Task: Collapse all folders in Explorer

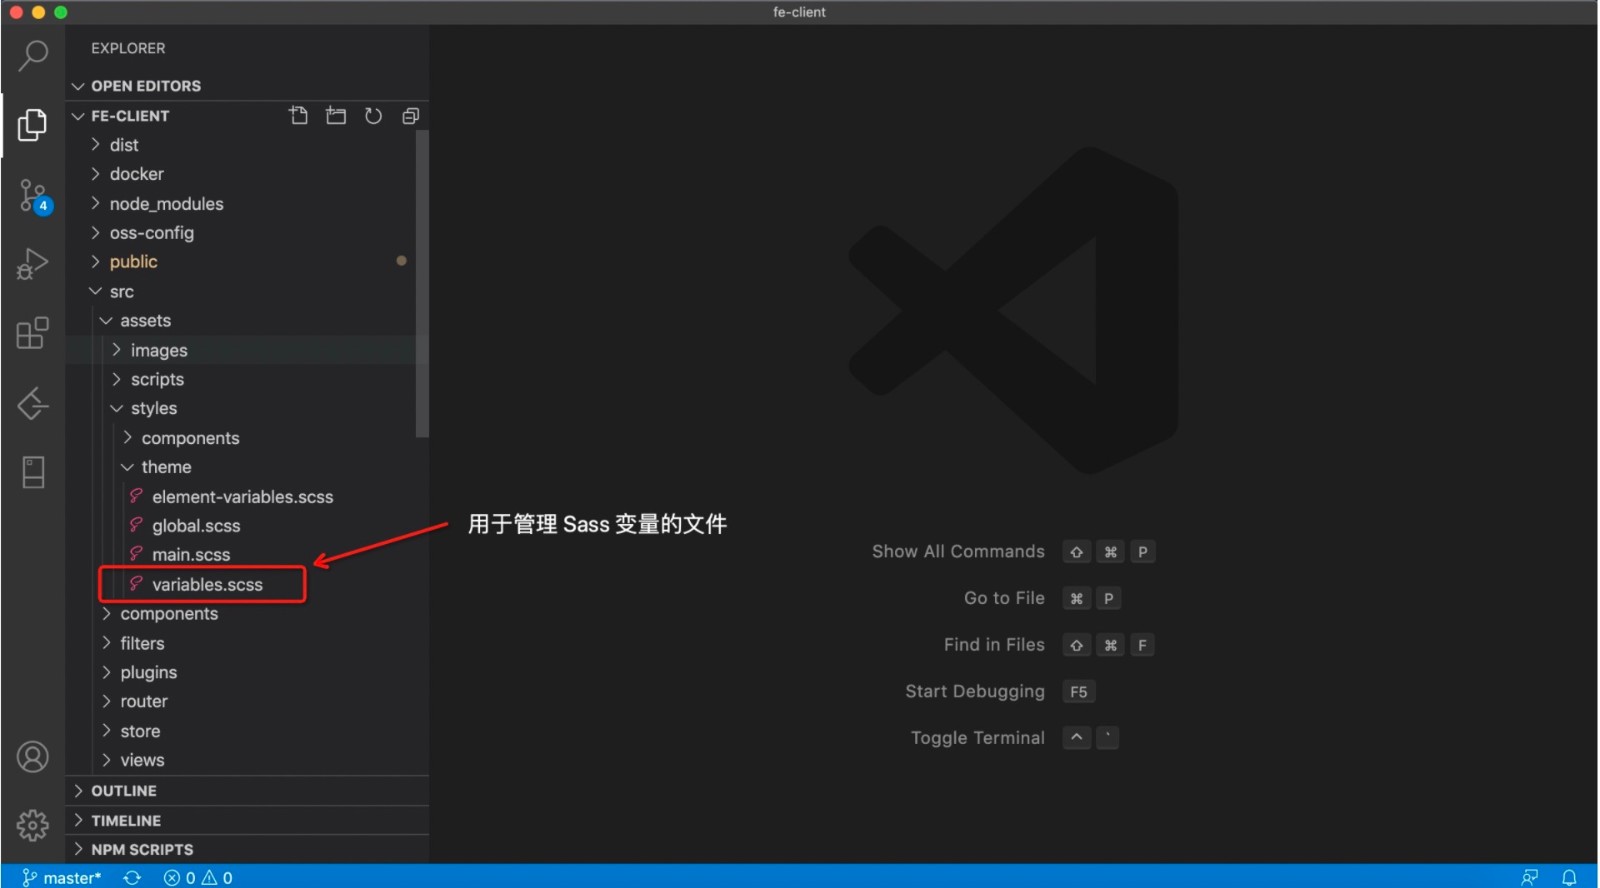Action: point(410,116)
